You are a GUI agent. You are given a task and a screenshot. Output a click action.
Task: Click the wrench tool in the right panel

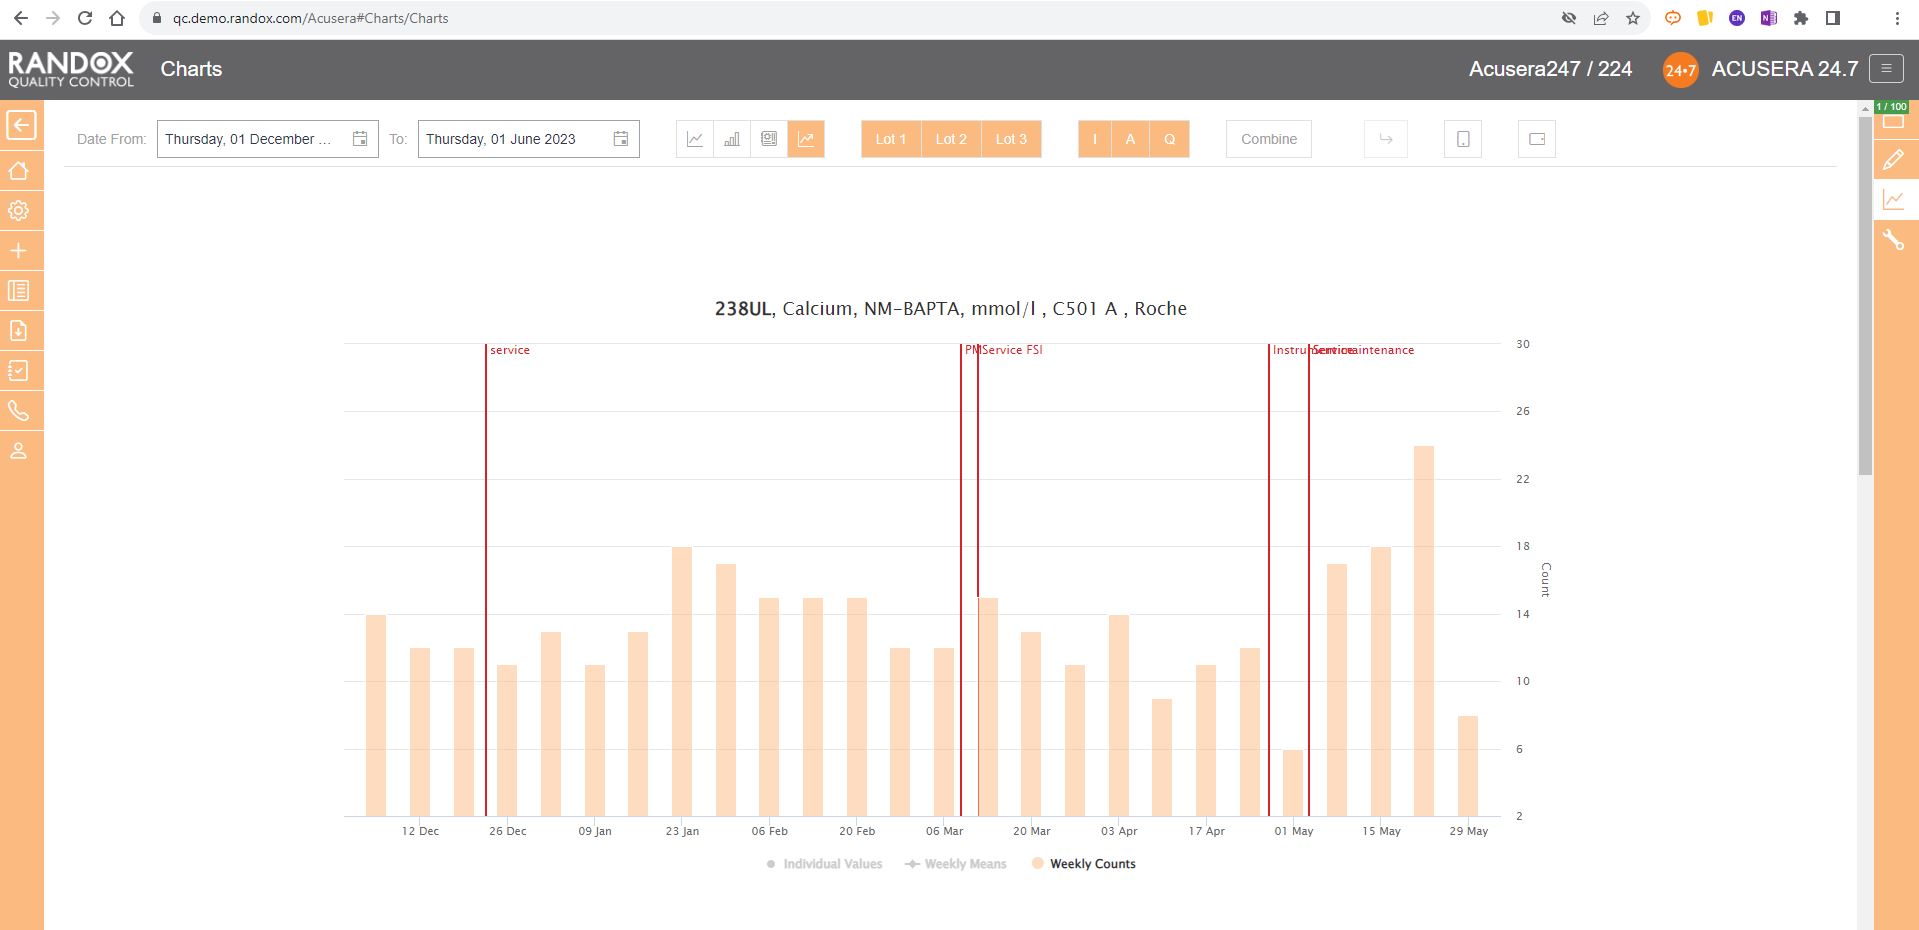point(1893,240)
